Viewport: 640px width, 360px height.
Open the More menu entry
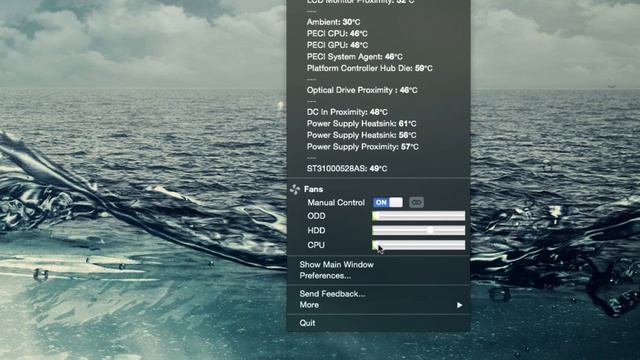[x=309, y=305]
